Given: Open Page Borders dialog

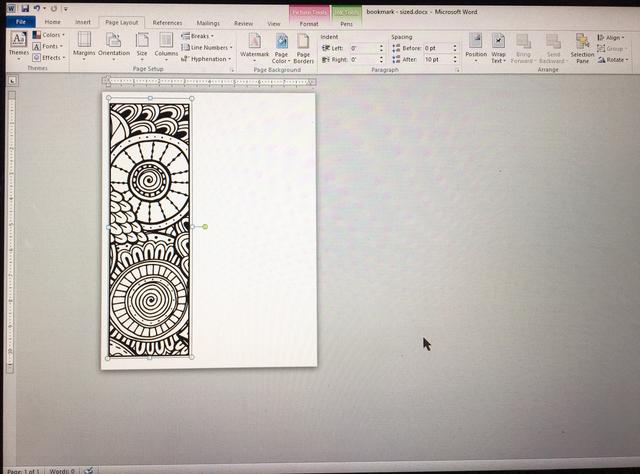Looking at the screenshot, I should [x=303, y=48].
